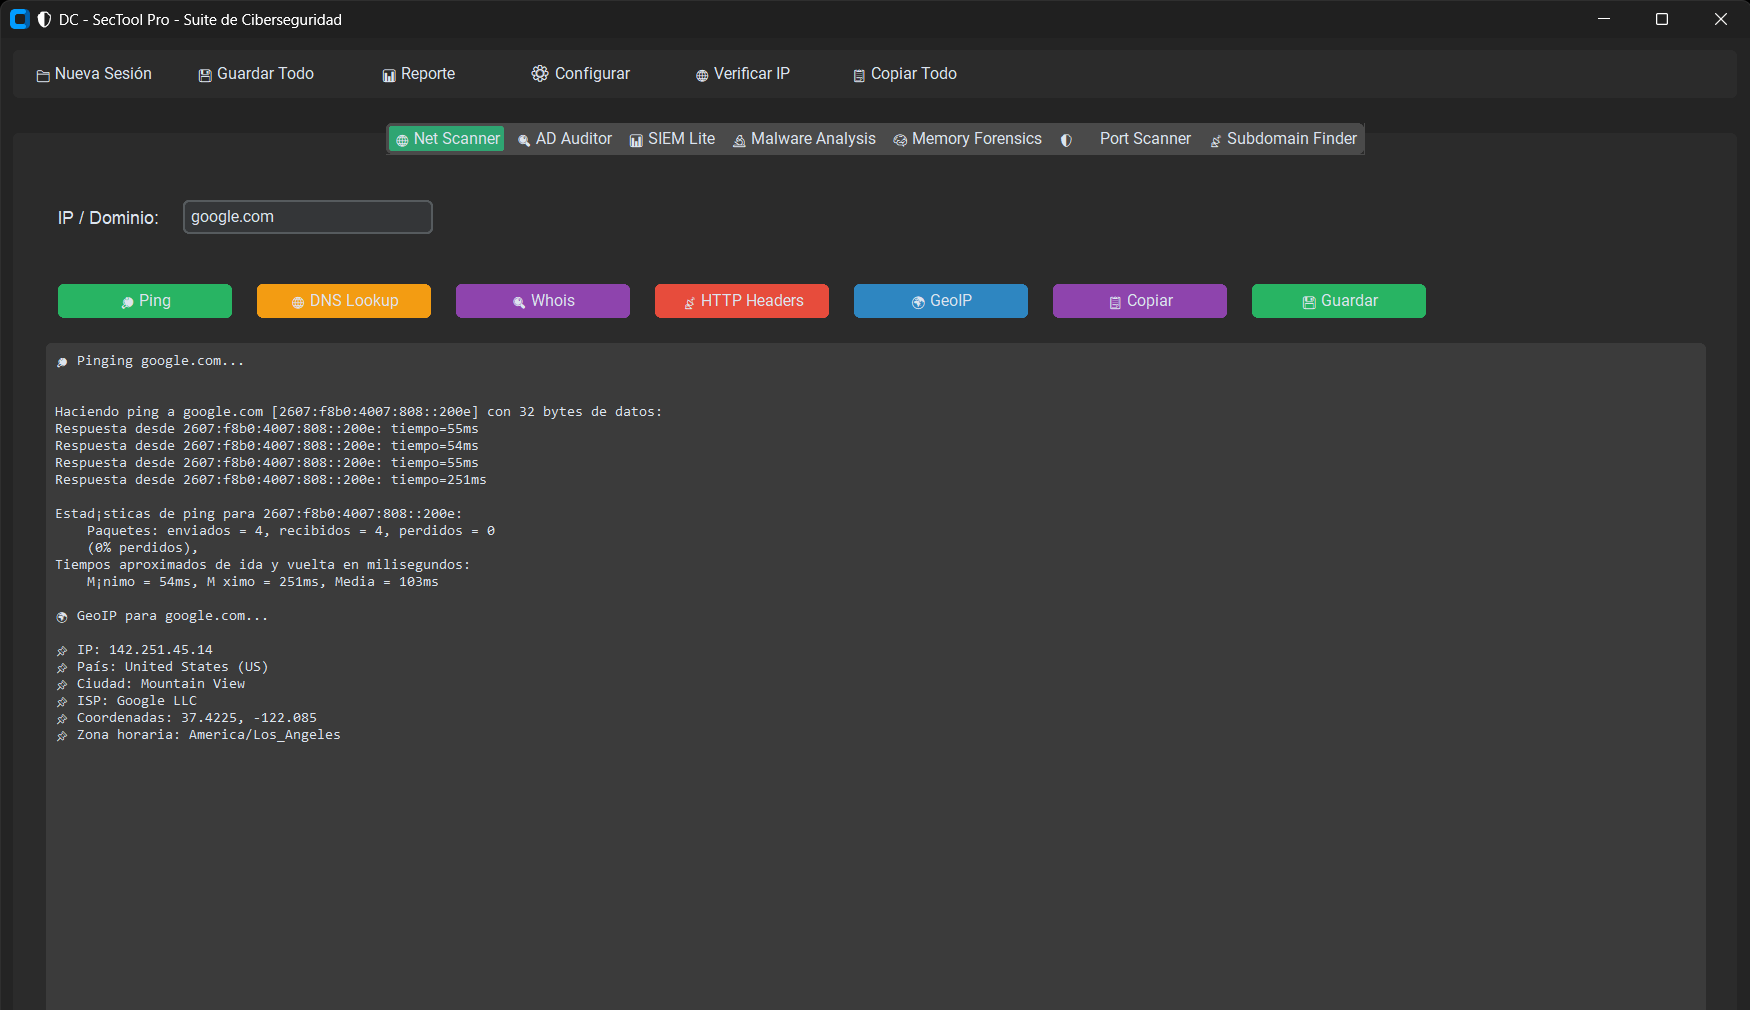Click the folder icon beside Nueva Sesión
Screen dimensions: 1750x1010
(x=43, y=76)
